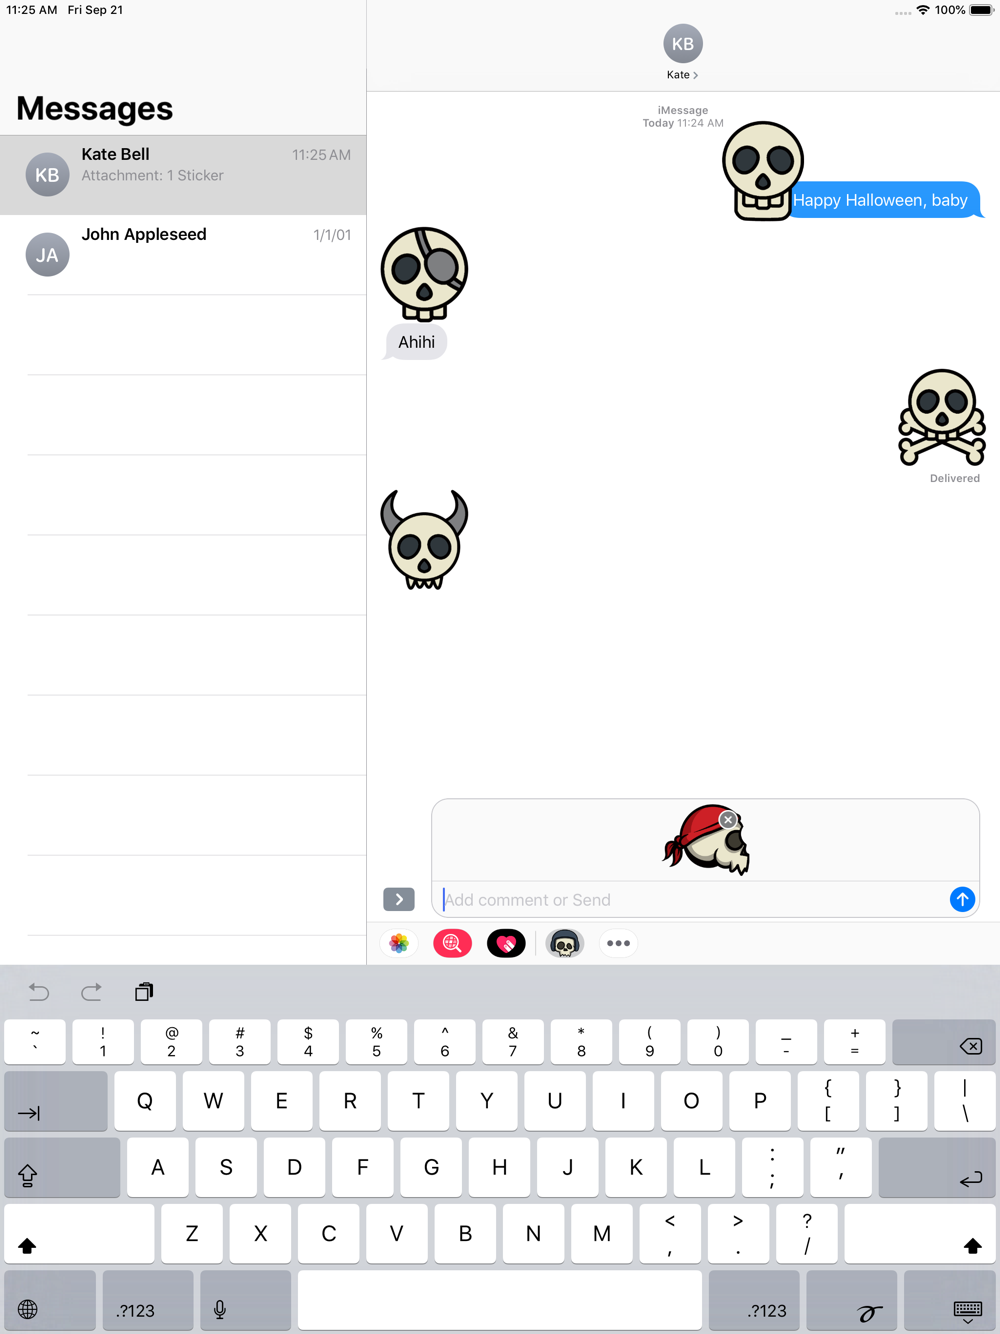This screenshot has width=1000, height=1334.
Task: Tap the eyepatch skull sticker
Action: point(424,273)
